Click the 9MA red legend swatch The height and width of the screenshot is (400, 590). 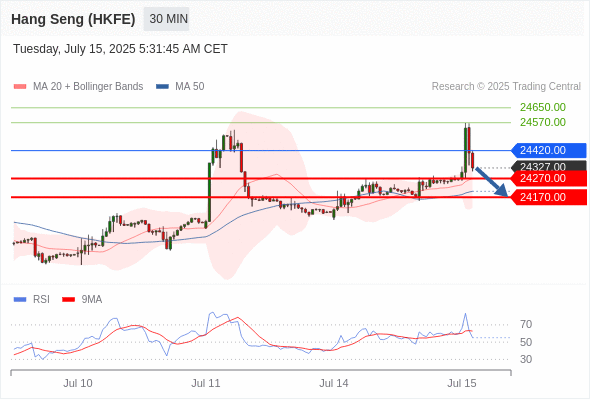point(68,300)
